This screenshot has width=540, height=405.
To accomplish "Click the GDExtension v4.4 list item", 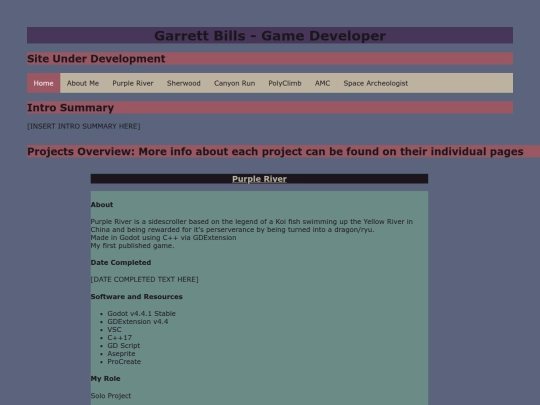I will 138,322.
